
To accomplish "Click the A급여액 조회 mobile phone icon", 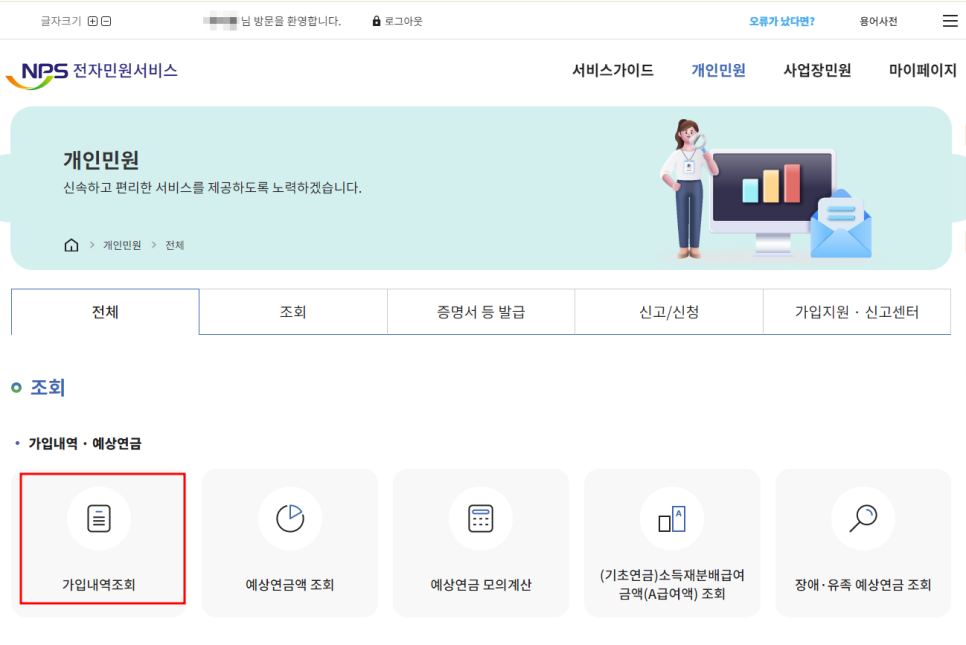I will pos(671,518).
